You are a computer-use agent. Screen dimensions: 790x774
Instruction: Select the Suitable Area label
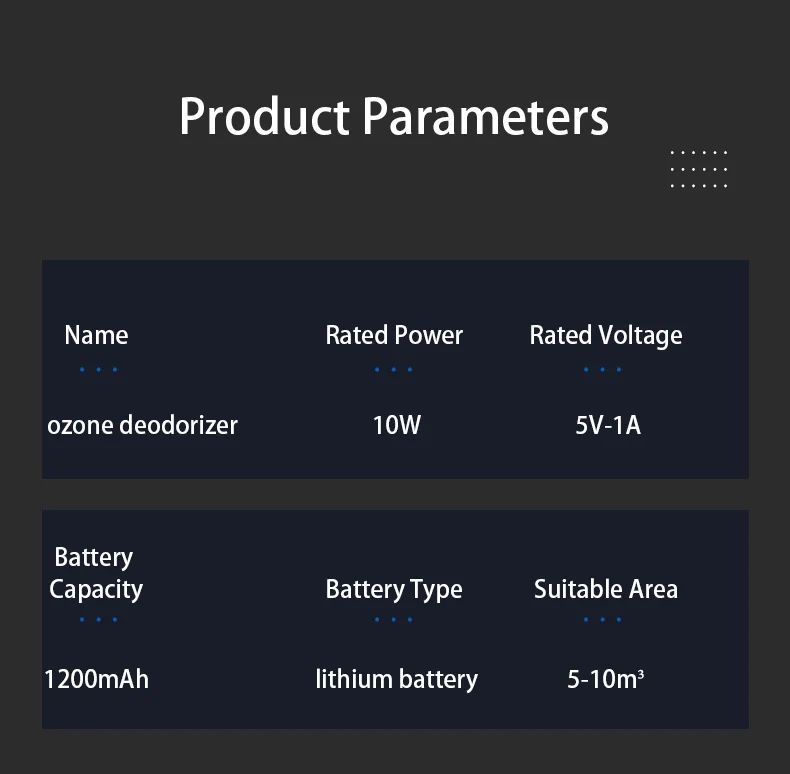(606, 589)
